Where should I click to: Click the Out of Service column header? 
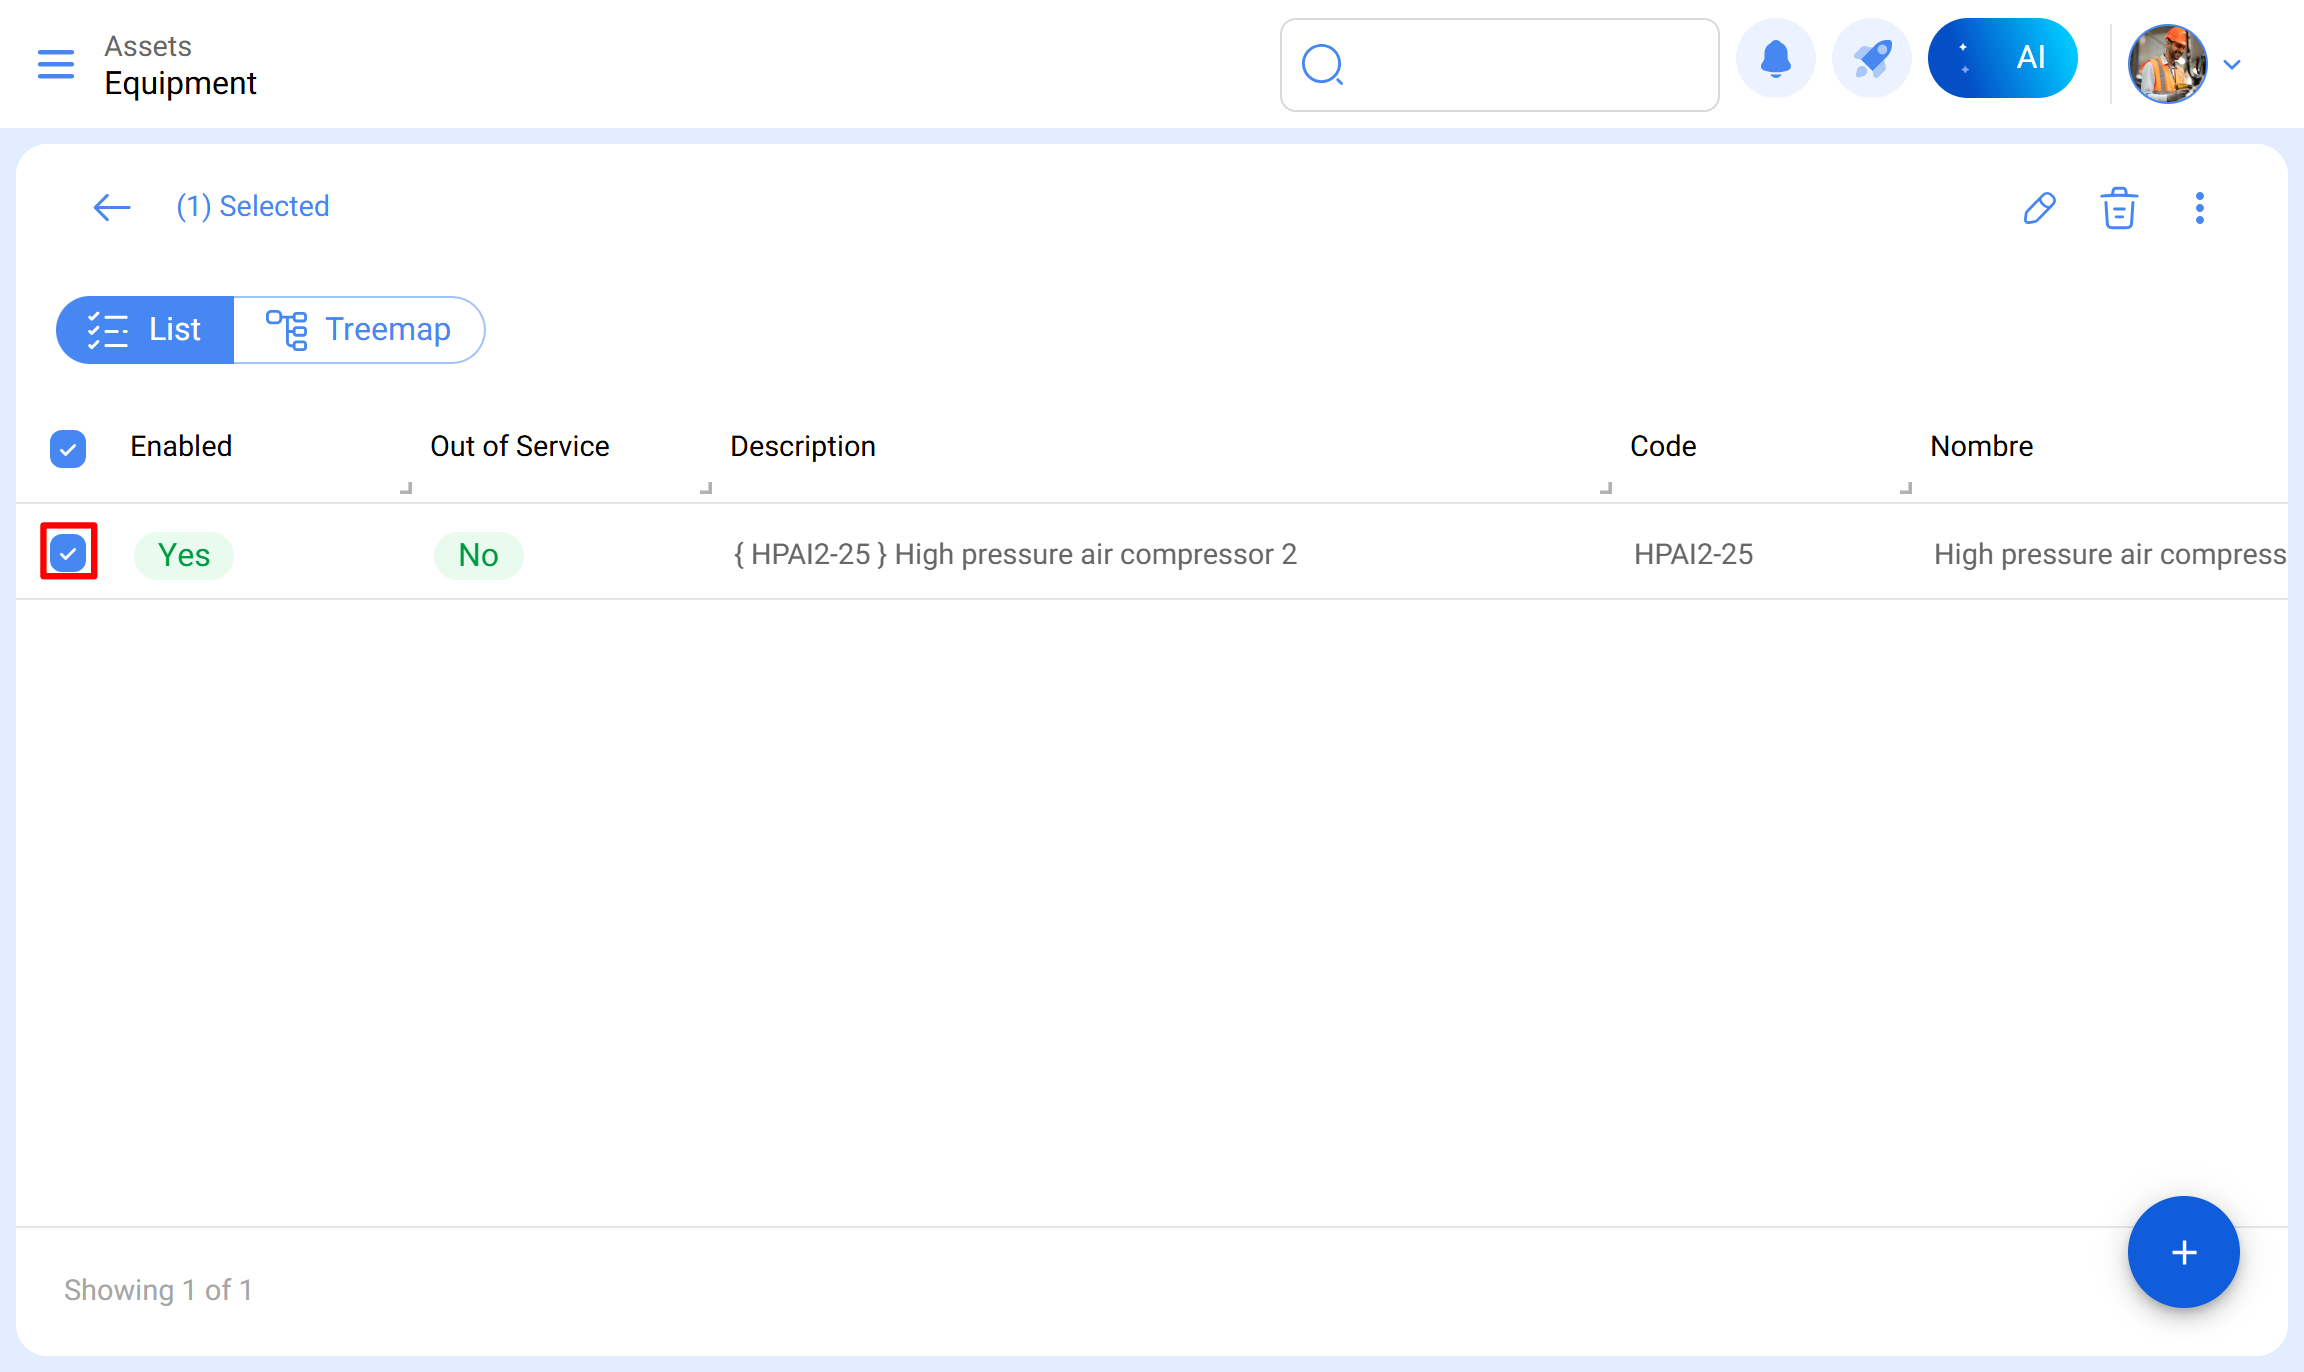coord(519,446)
